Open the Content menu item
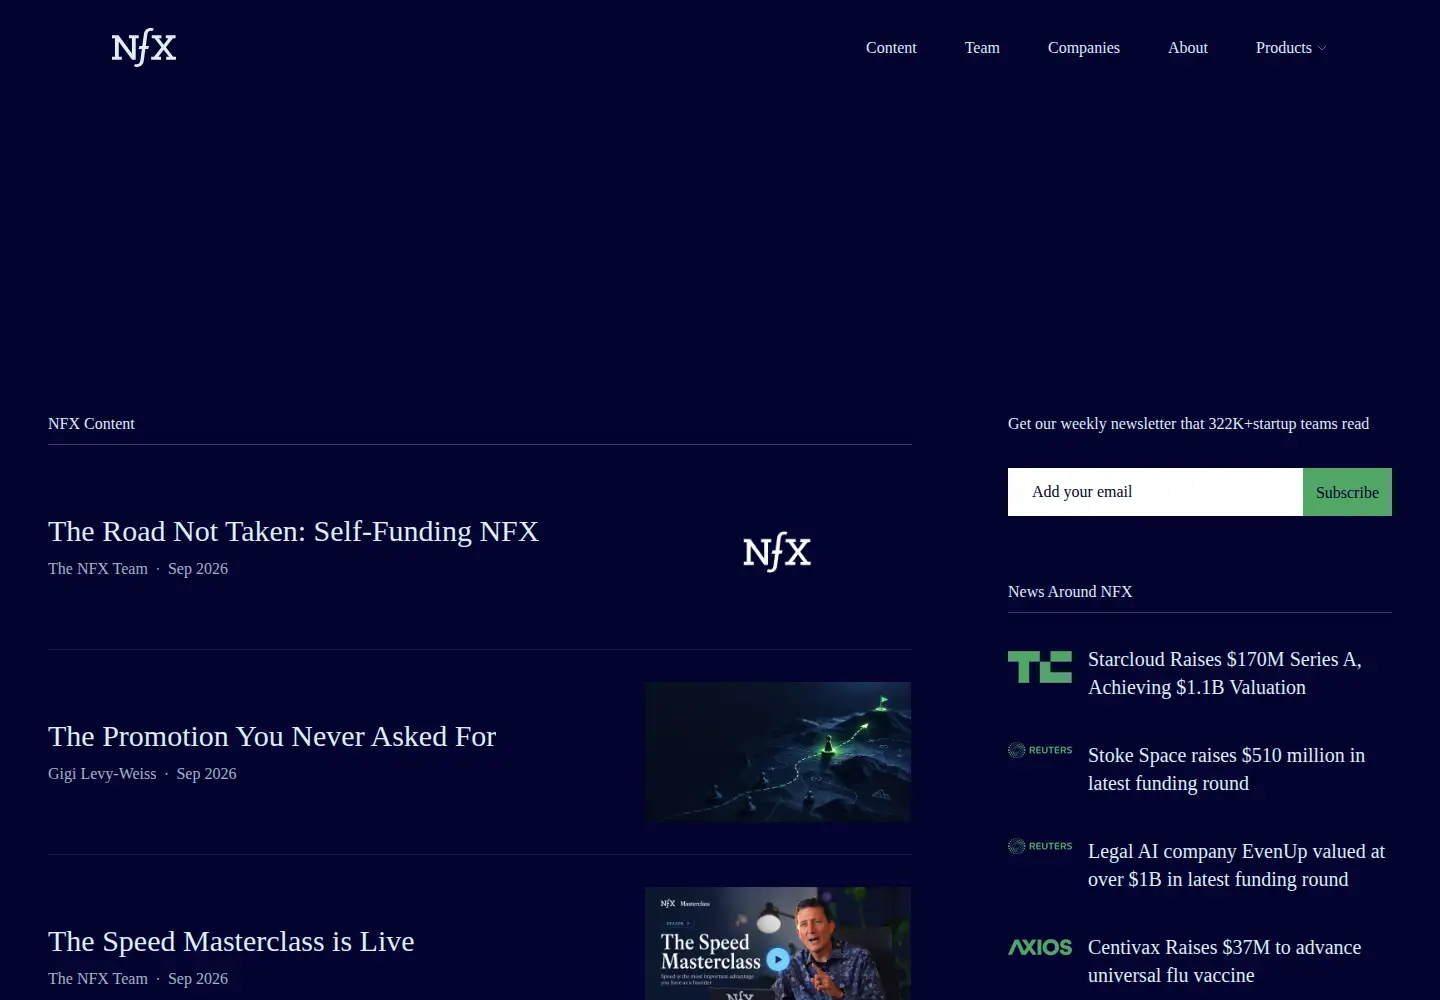This screenshot has height=1000, width=1440. point(891,48)
